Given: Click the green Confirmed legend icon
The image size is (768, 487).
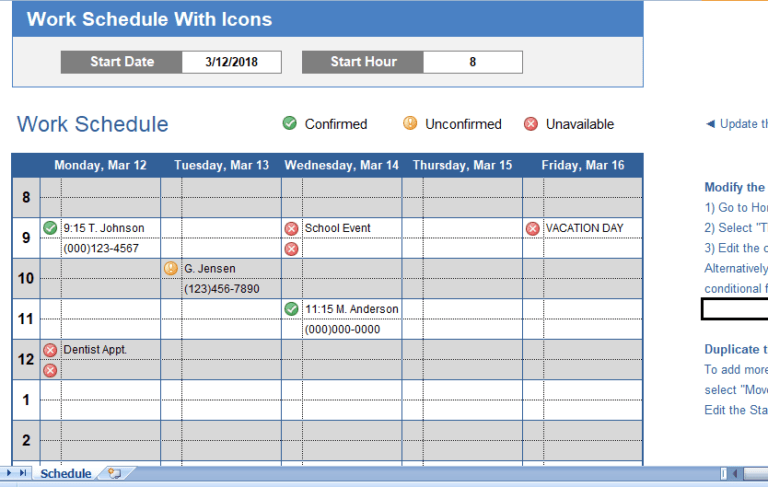Looking at the screenshot, I should (290, 124).
